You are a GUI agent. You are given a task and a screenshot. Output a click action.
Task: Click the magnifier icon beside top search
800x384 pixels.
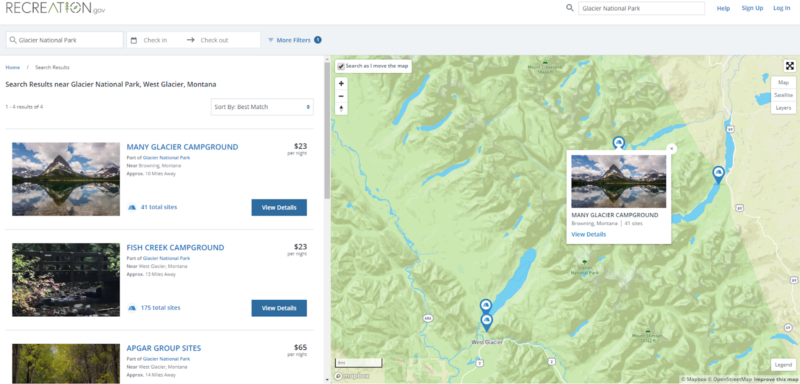point(570,8)
